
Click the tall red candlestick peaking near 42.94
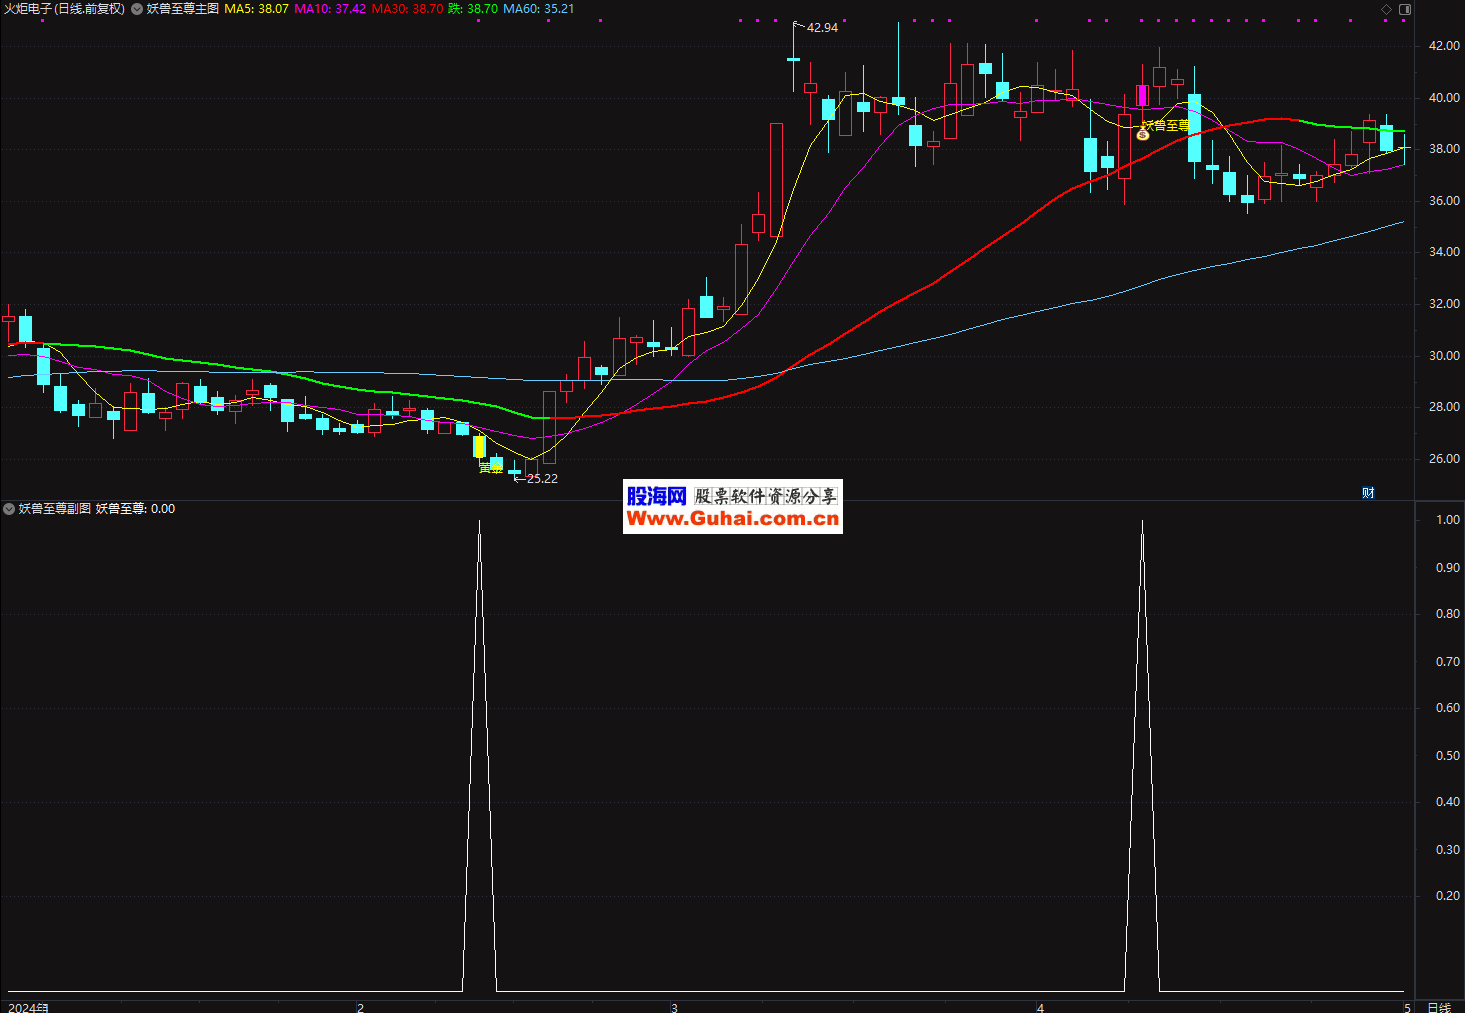[x=776, y=180]
